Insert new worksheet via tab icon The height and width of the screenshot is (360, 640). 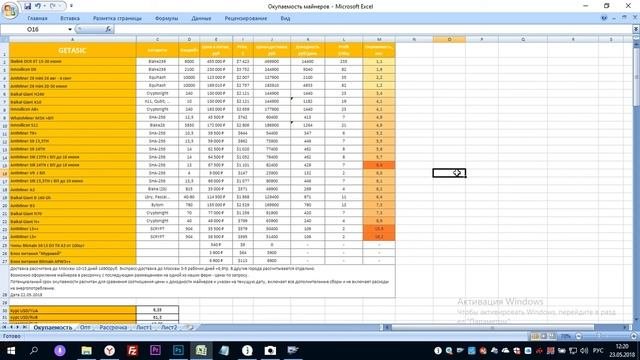190,327
